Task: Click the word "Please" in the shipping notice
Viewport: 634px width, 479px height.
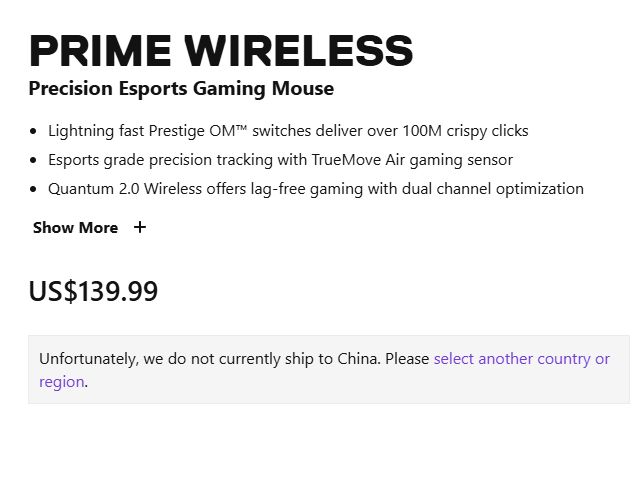Action: pyautogui.click(x=406, y=359)
